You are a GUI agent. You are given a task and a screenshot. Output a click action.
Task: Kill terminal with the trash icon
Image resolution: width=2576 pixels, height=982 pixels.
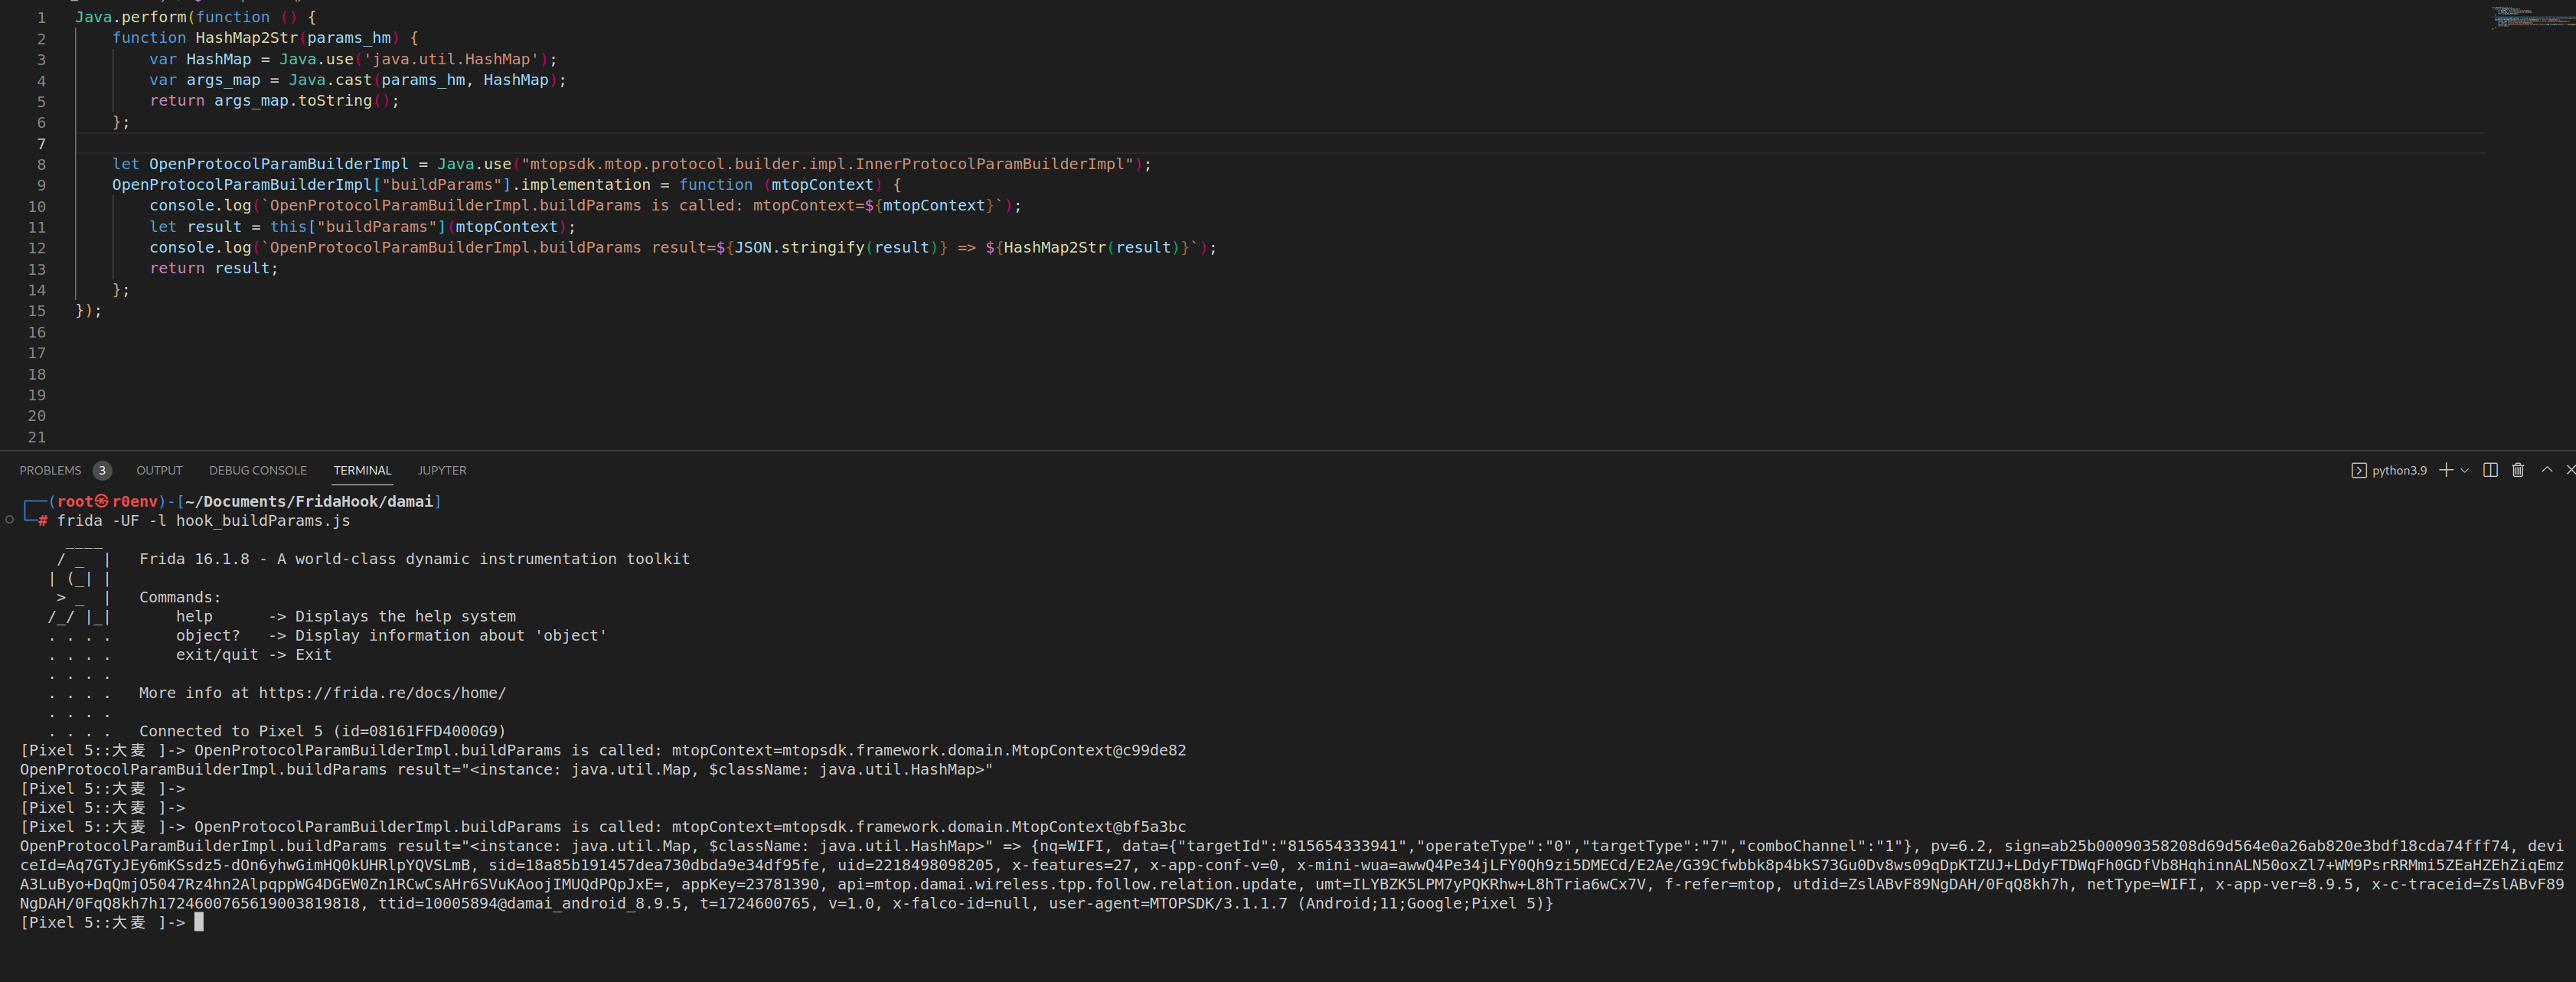2517,470
